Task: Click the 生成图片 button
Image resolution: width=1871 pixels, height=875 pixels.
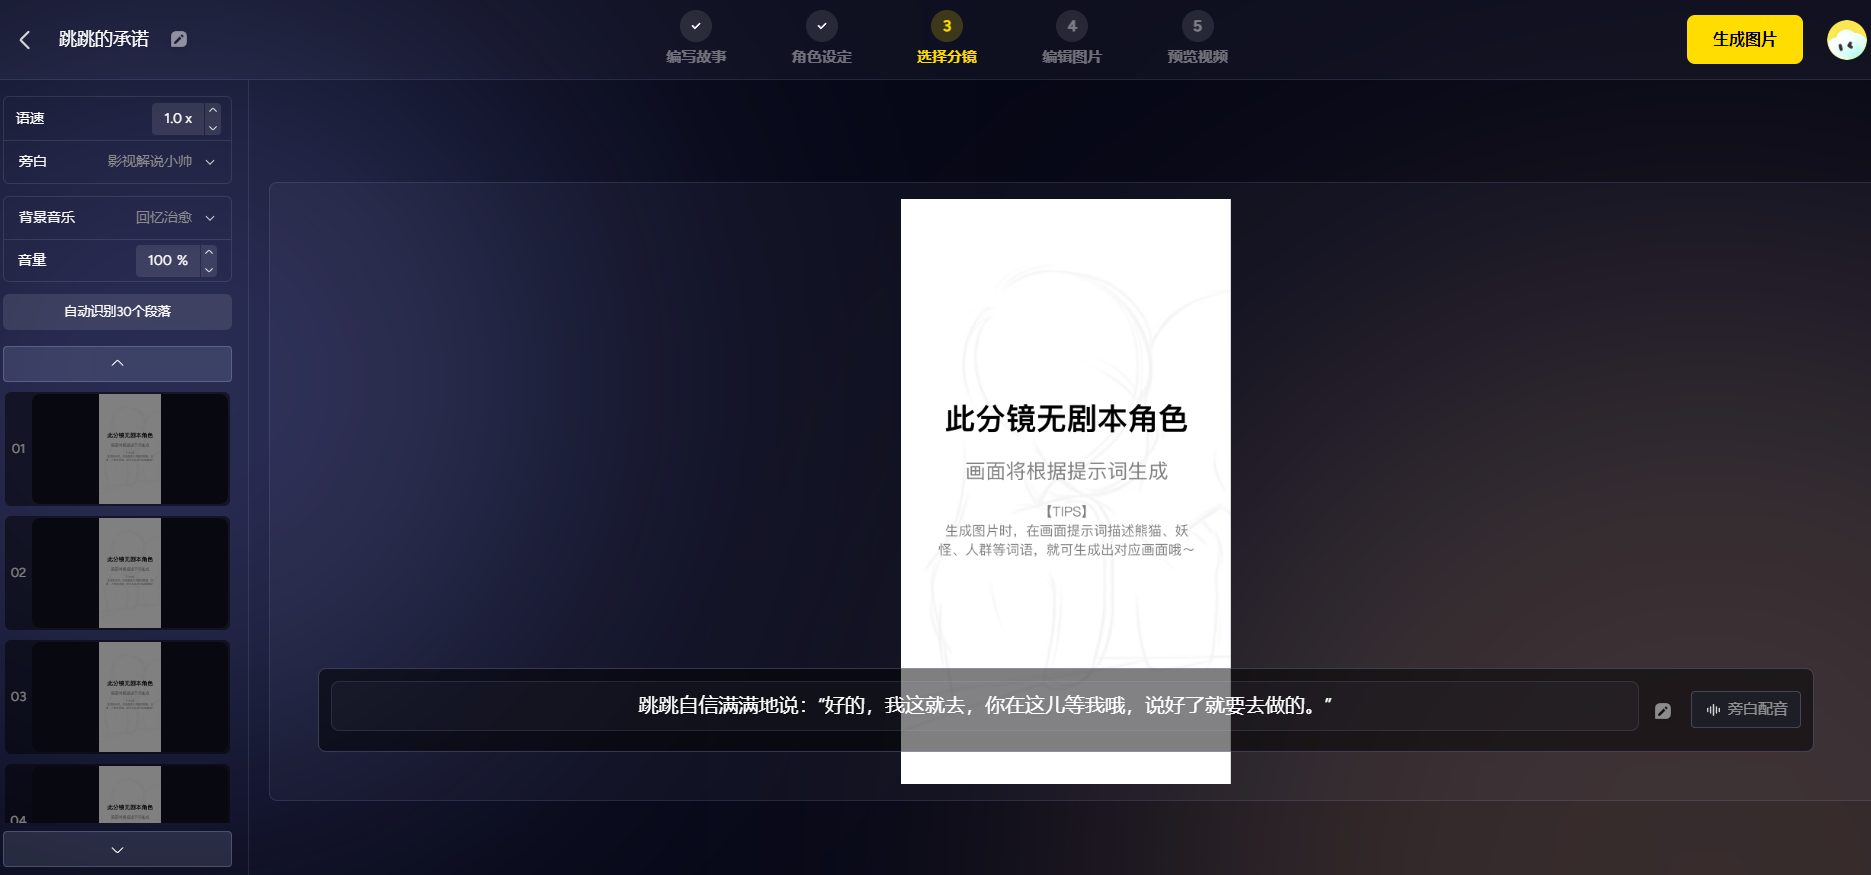Action: (x=1745, y=39)
